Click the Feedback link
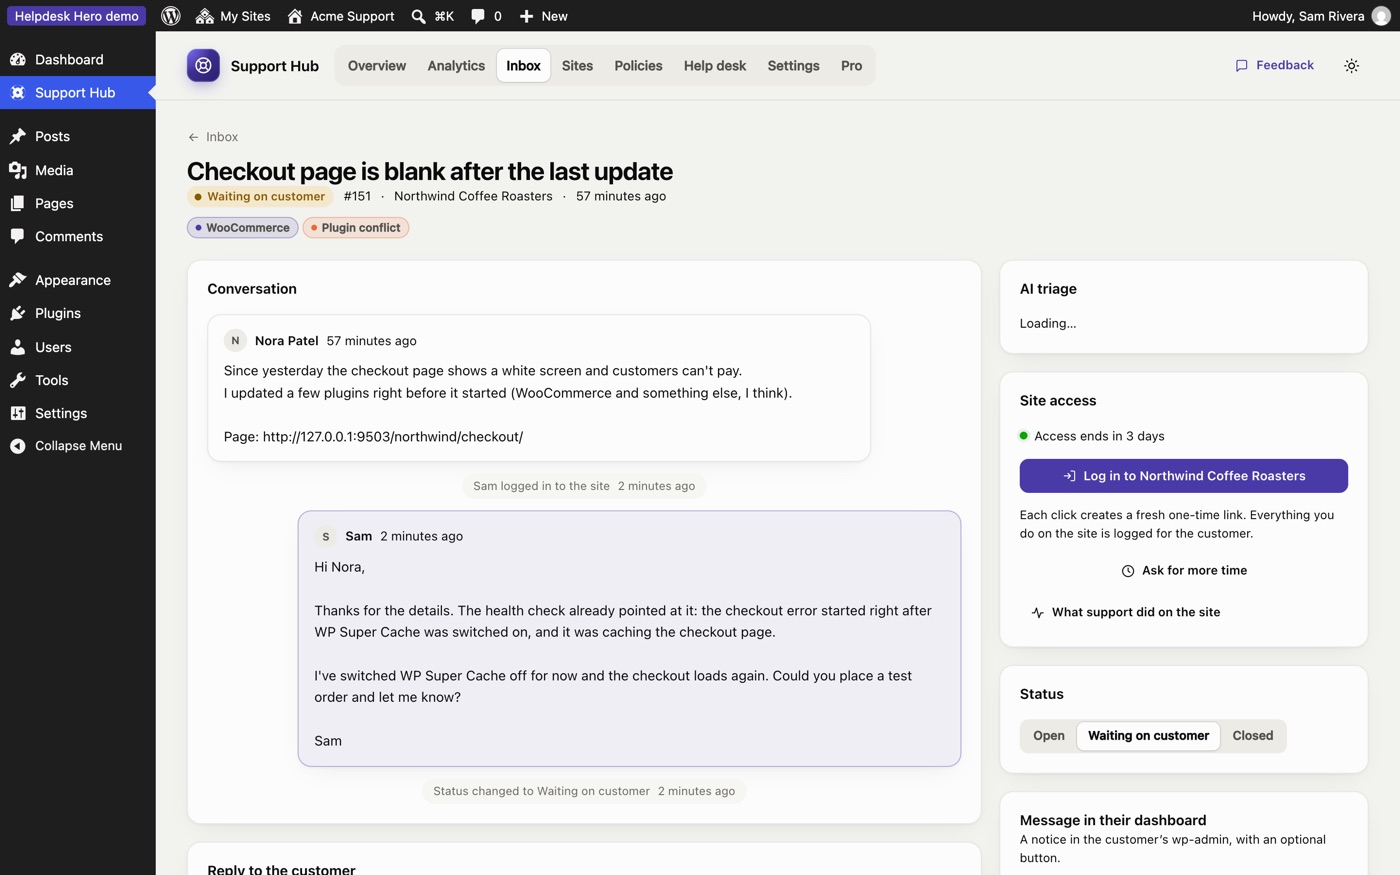 click(1274, 66)
